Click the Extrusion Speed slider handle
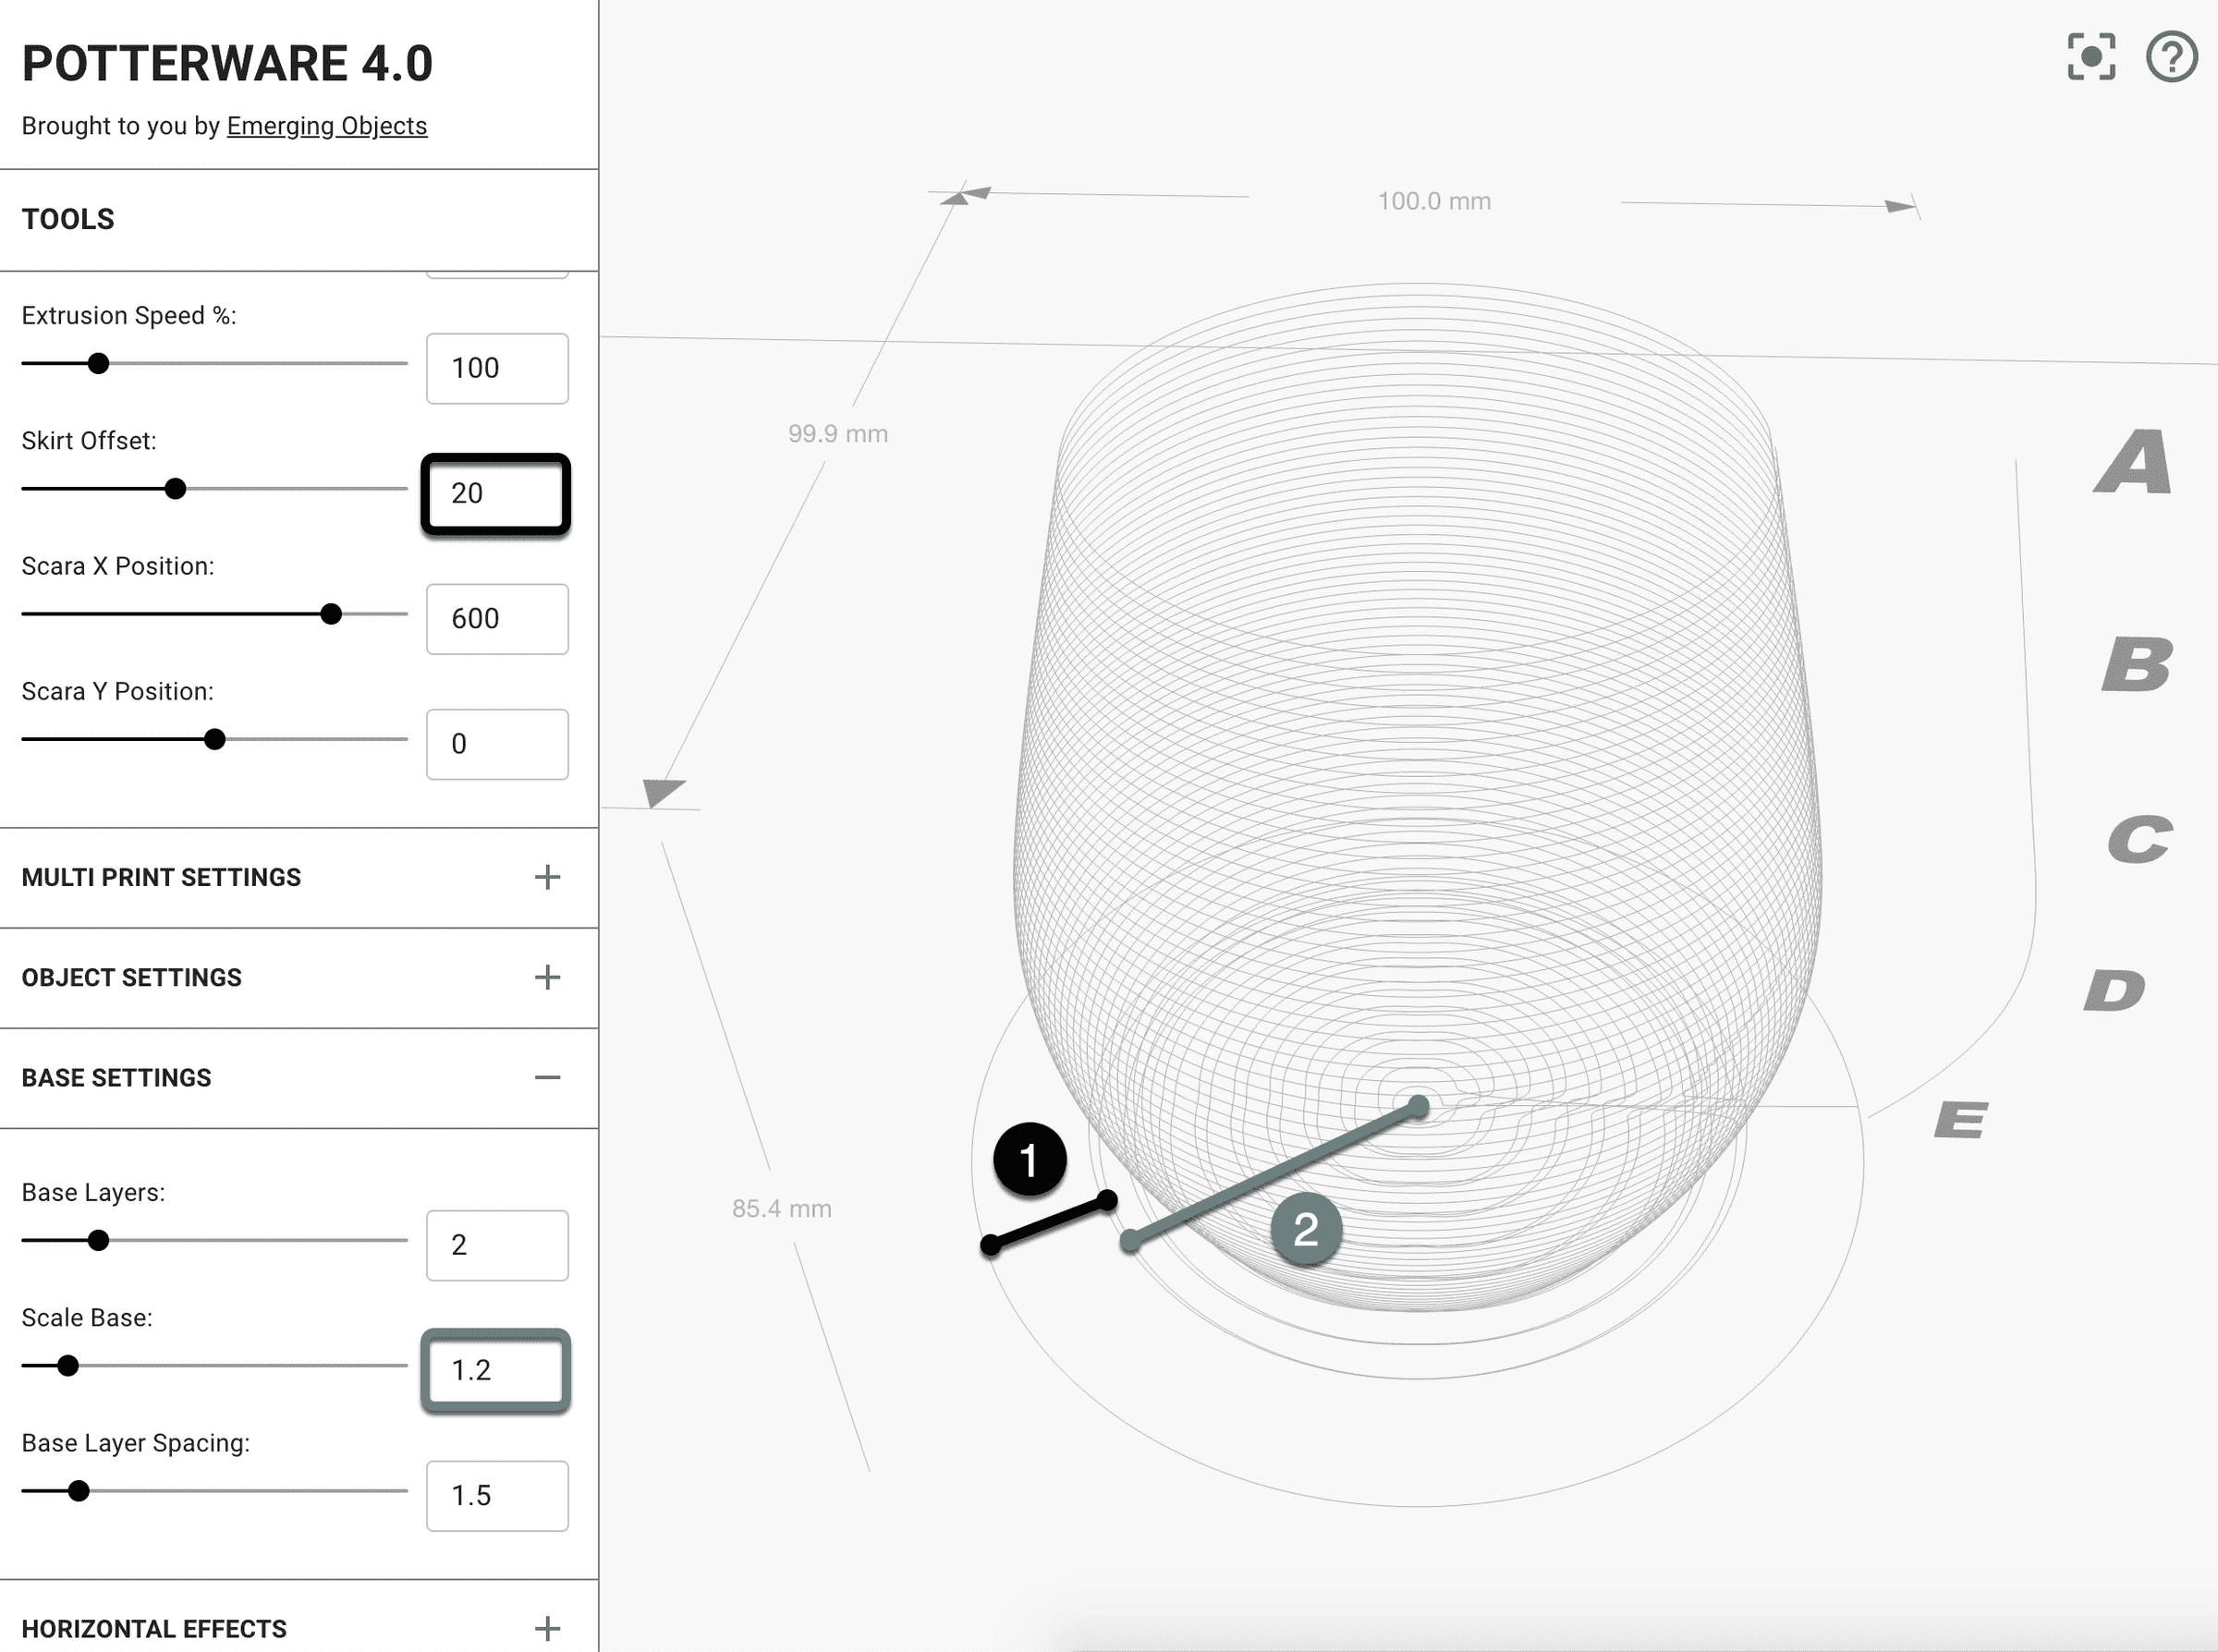The width and height of the screenshot is (2218, 1652). [98, 363]
